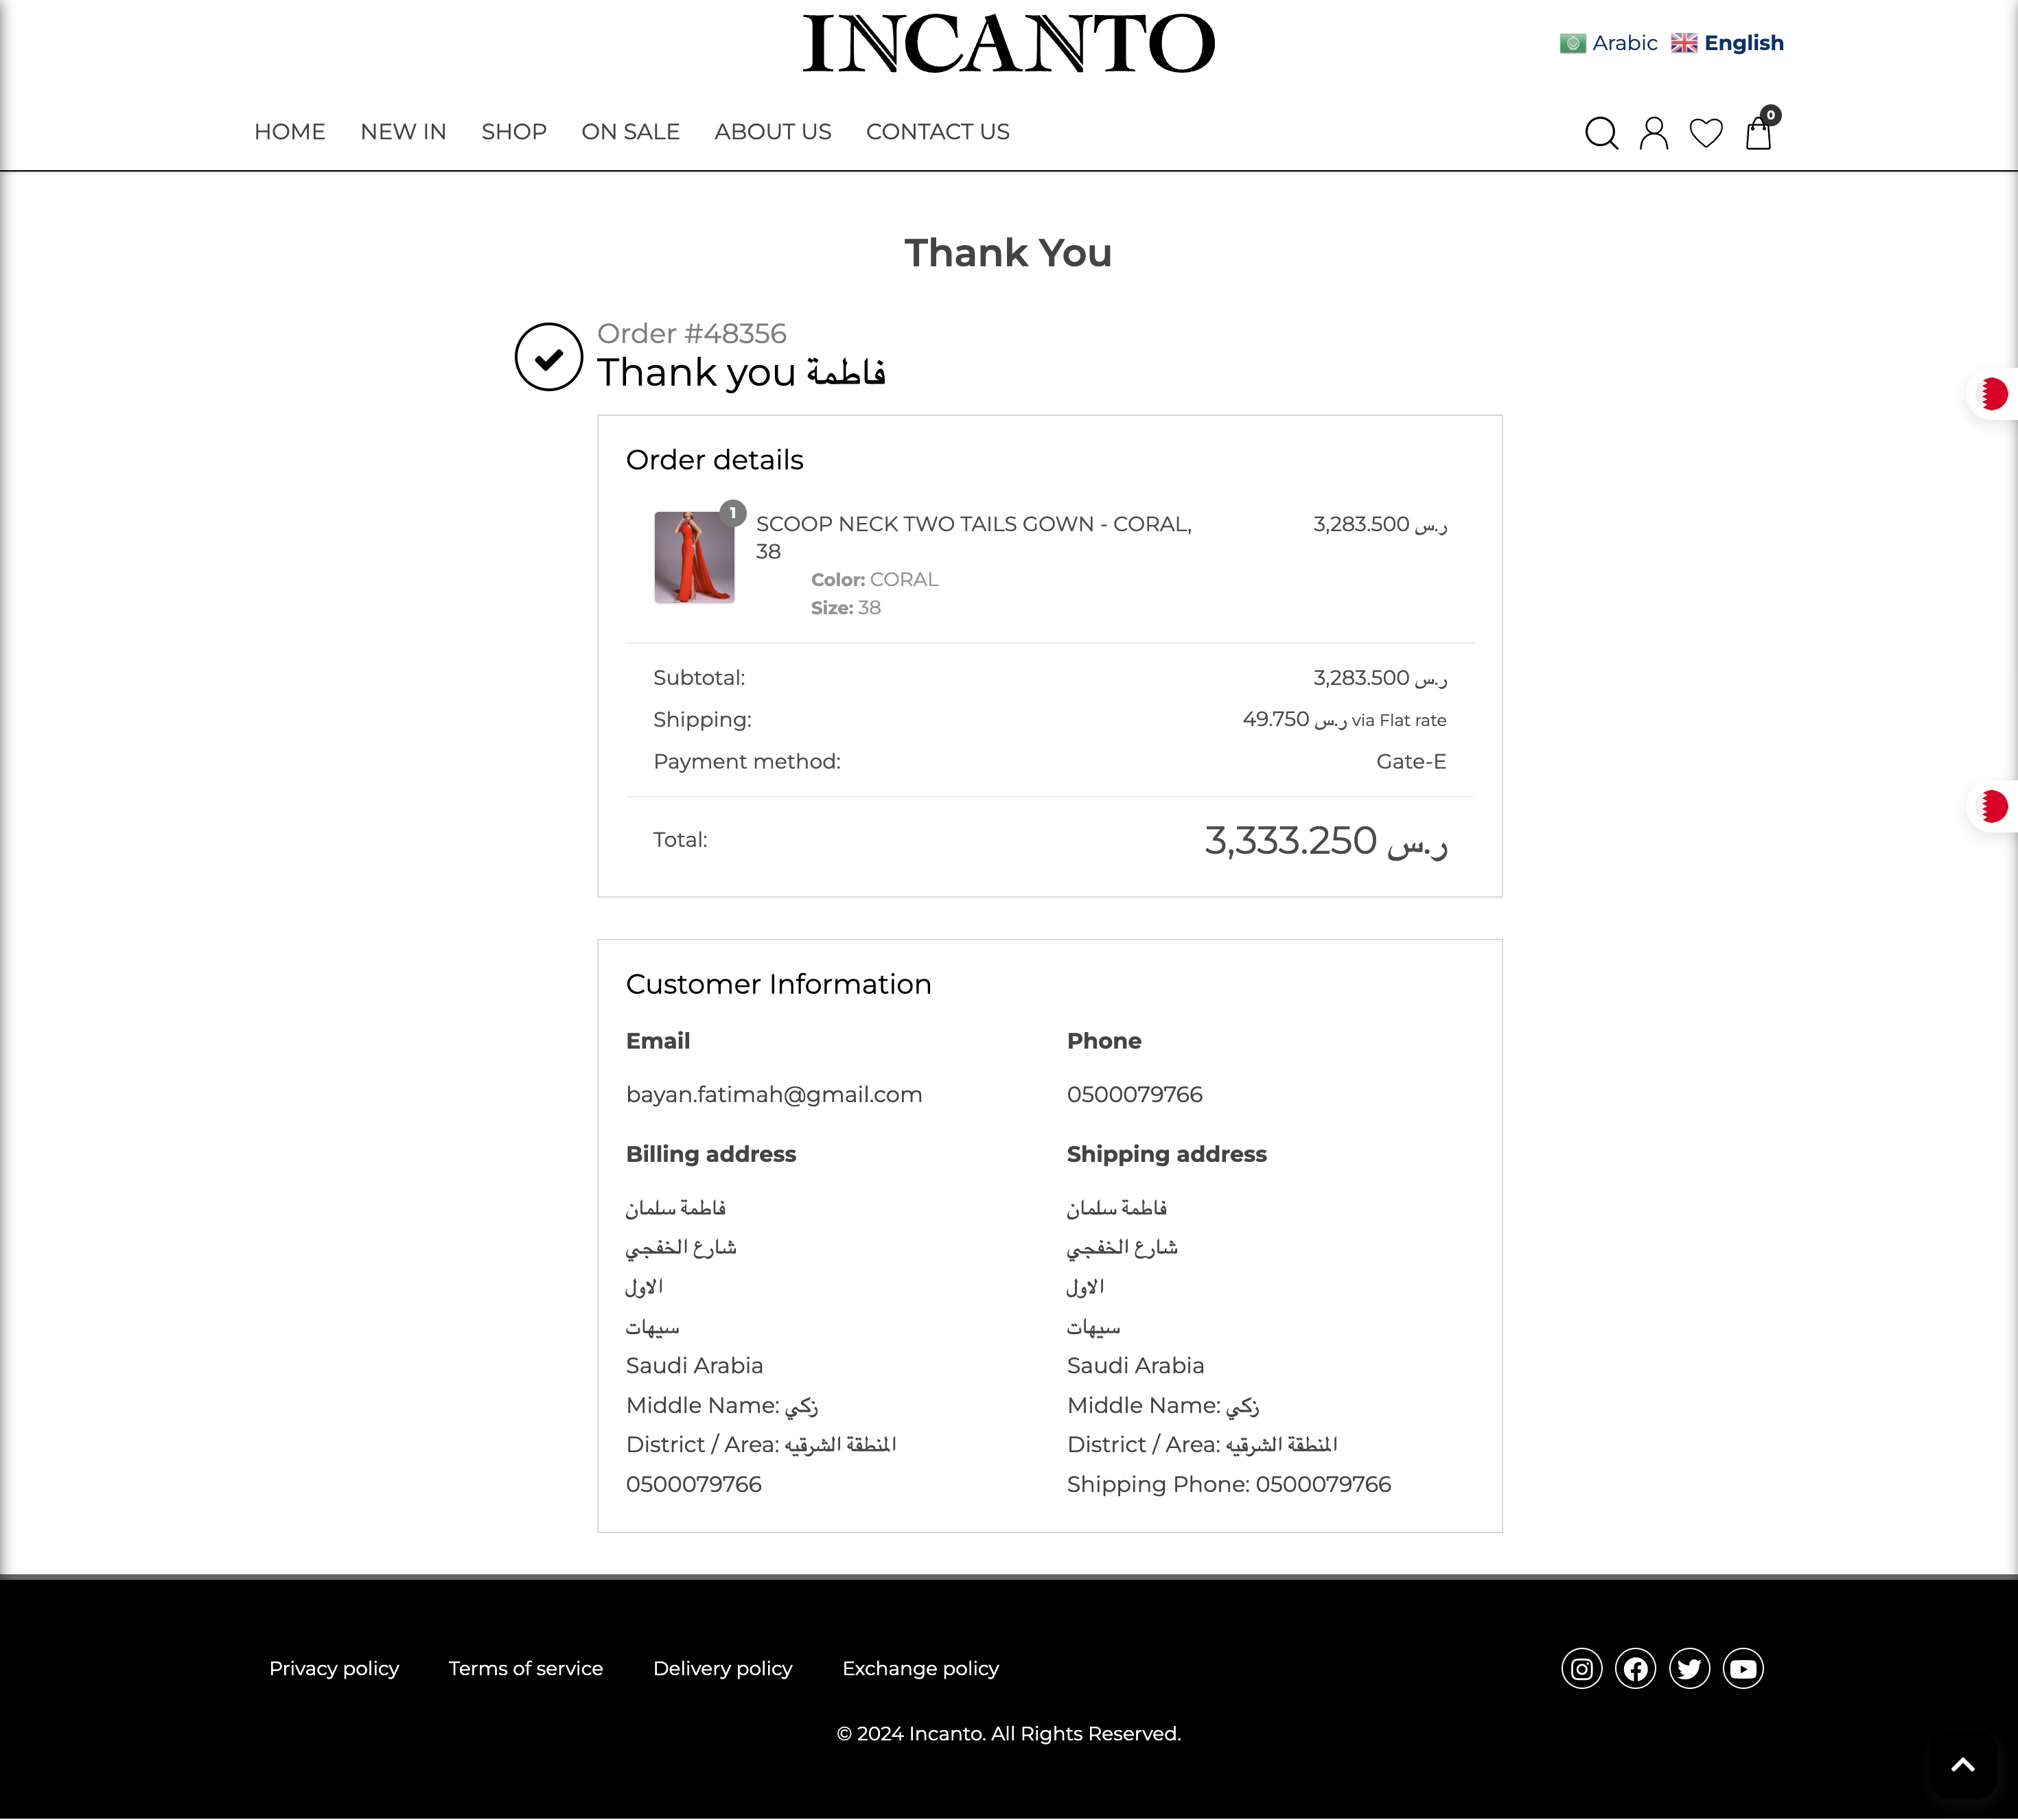Open the shopping bag cart icon
The height and width of the screenshot is (1820, 2018).
coord(1758,133)
